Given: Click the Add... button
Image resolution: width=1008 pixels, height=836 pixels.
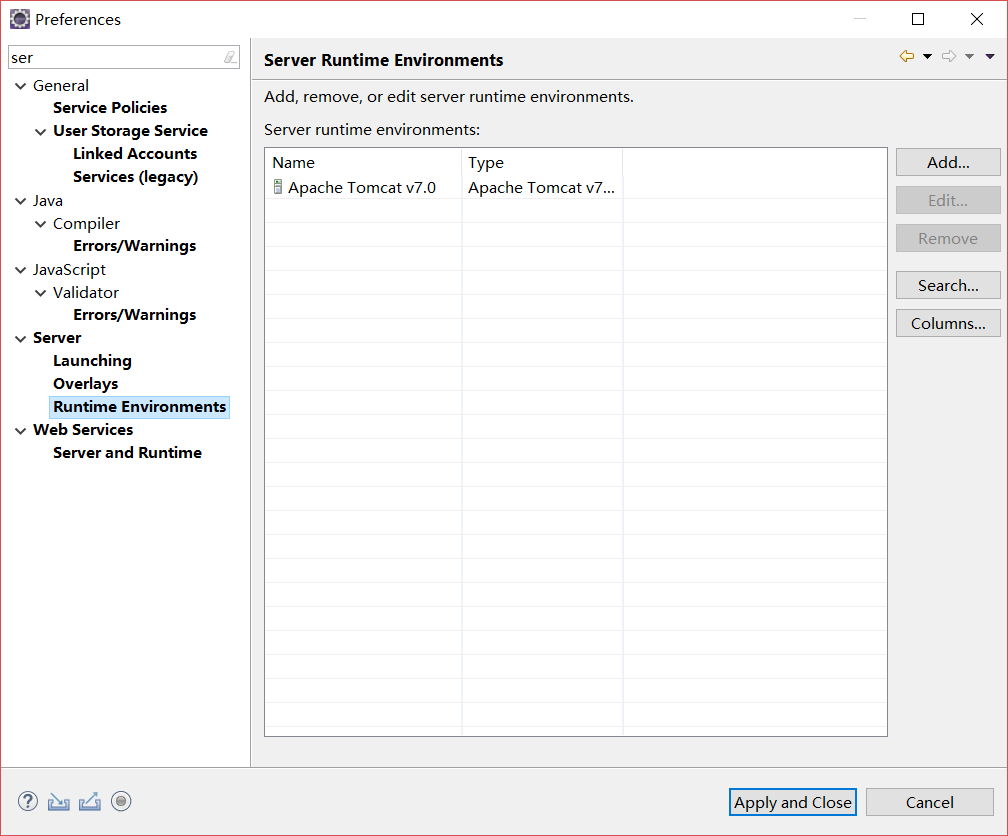Looking at the screenshot, I should click(x=948, y=163).
